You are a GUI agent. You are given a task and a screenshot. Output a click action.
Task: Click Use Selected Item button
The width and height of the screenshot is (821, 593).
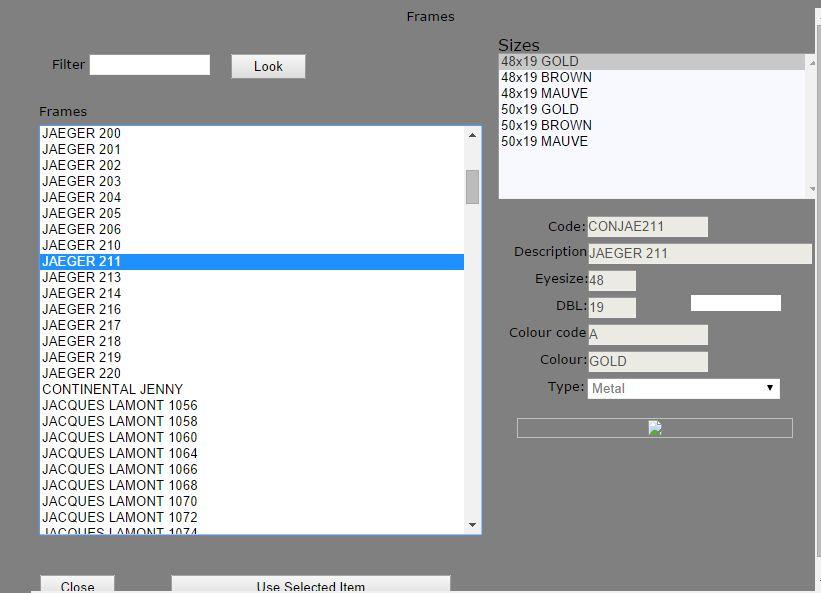pos(310,585)
